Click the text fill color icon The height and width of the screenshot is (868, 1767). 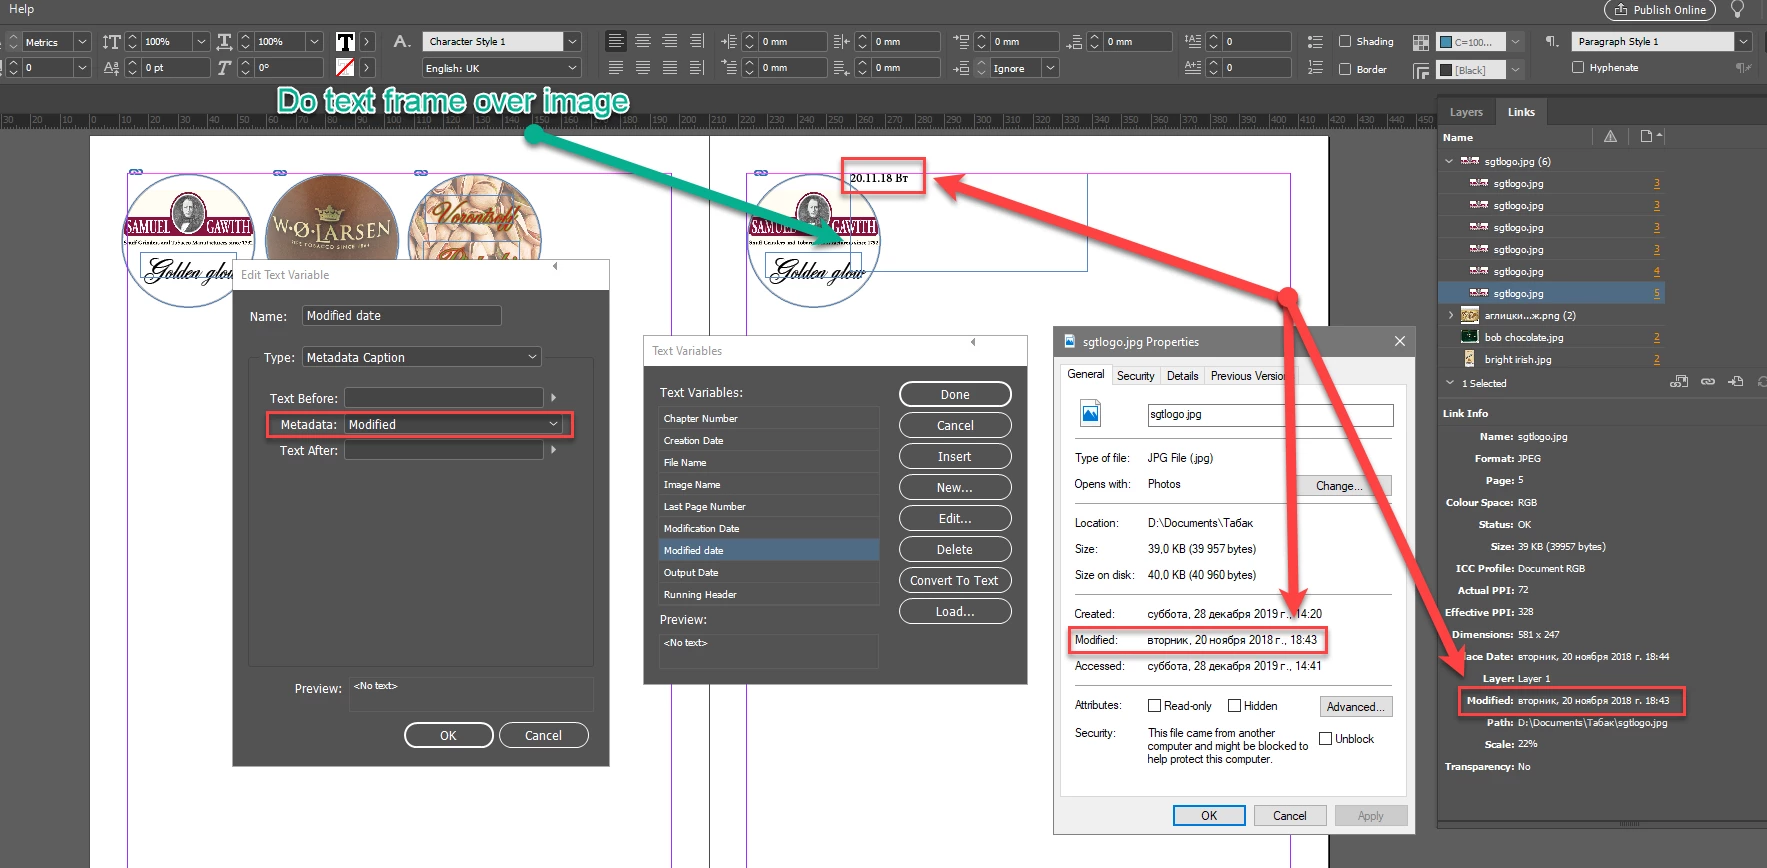(x=345, y=42)
